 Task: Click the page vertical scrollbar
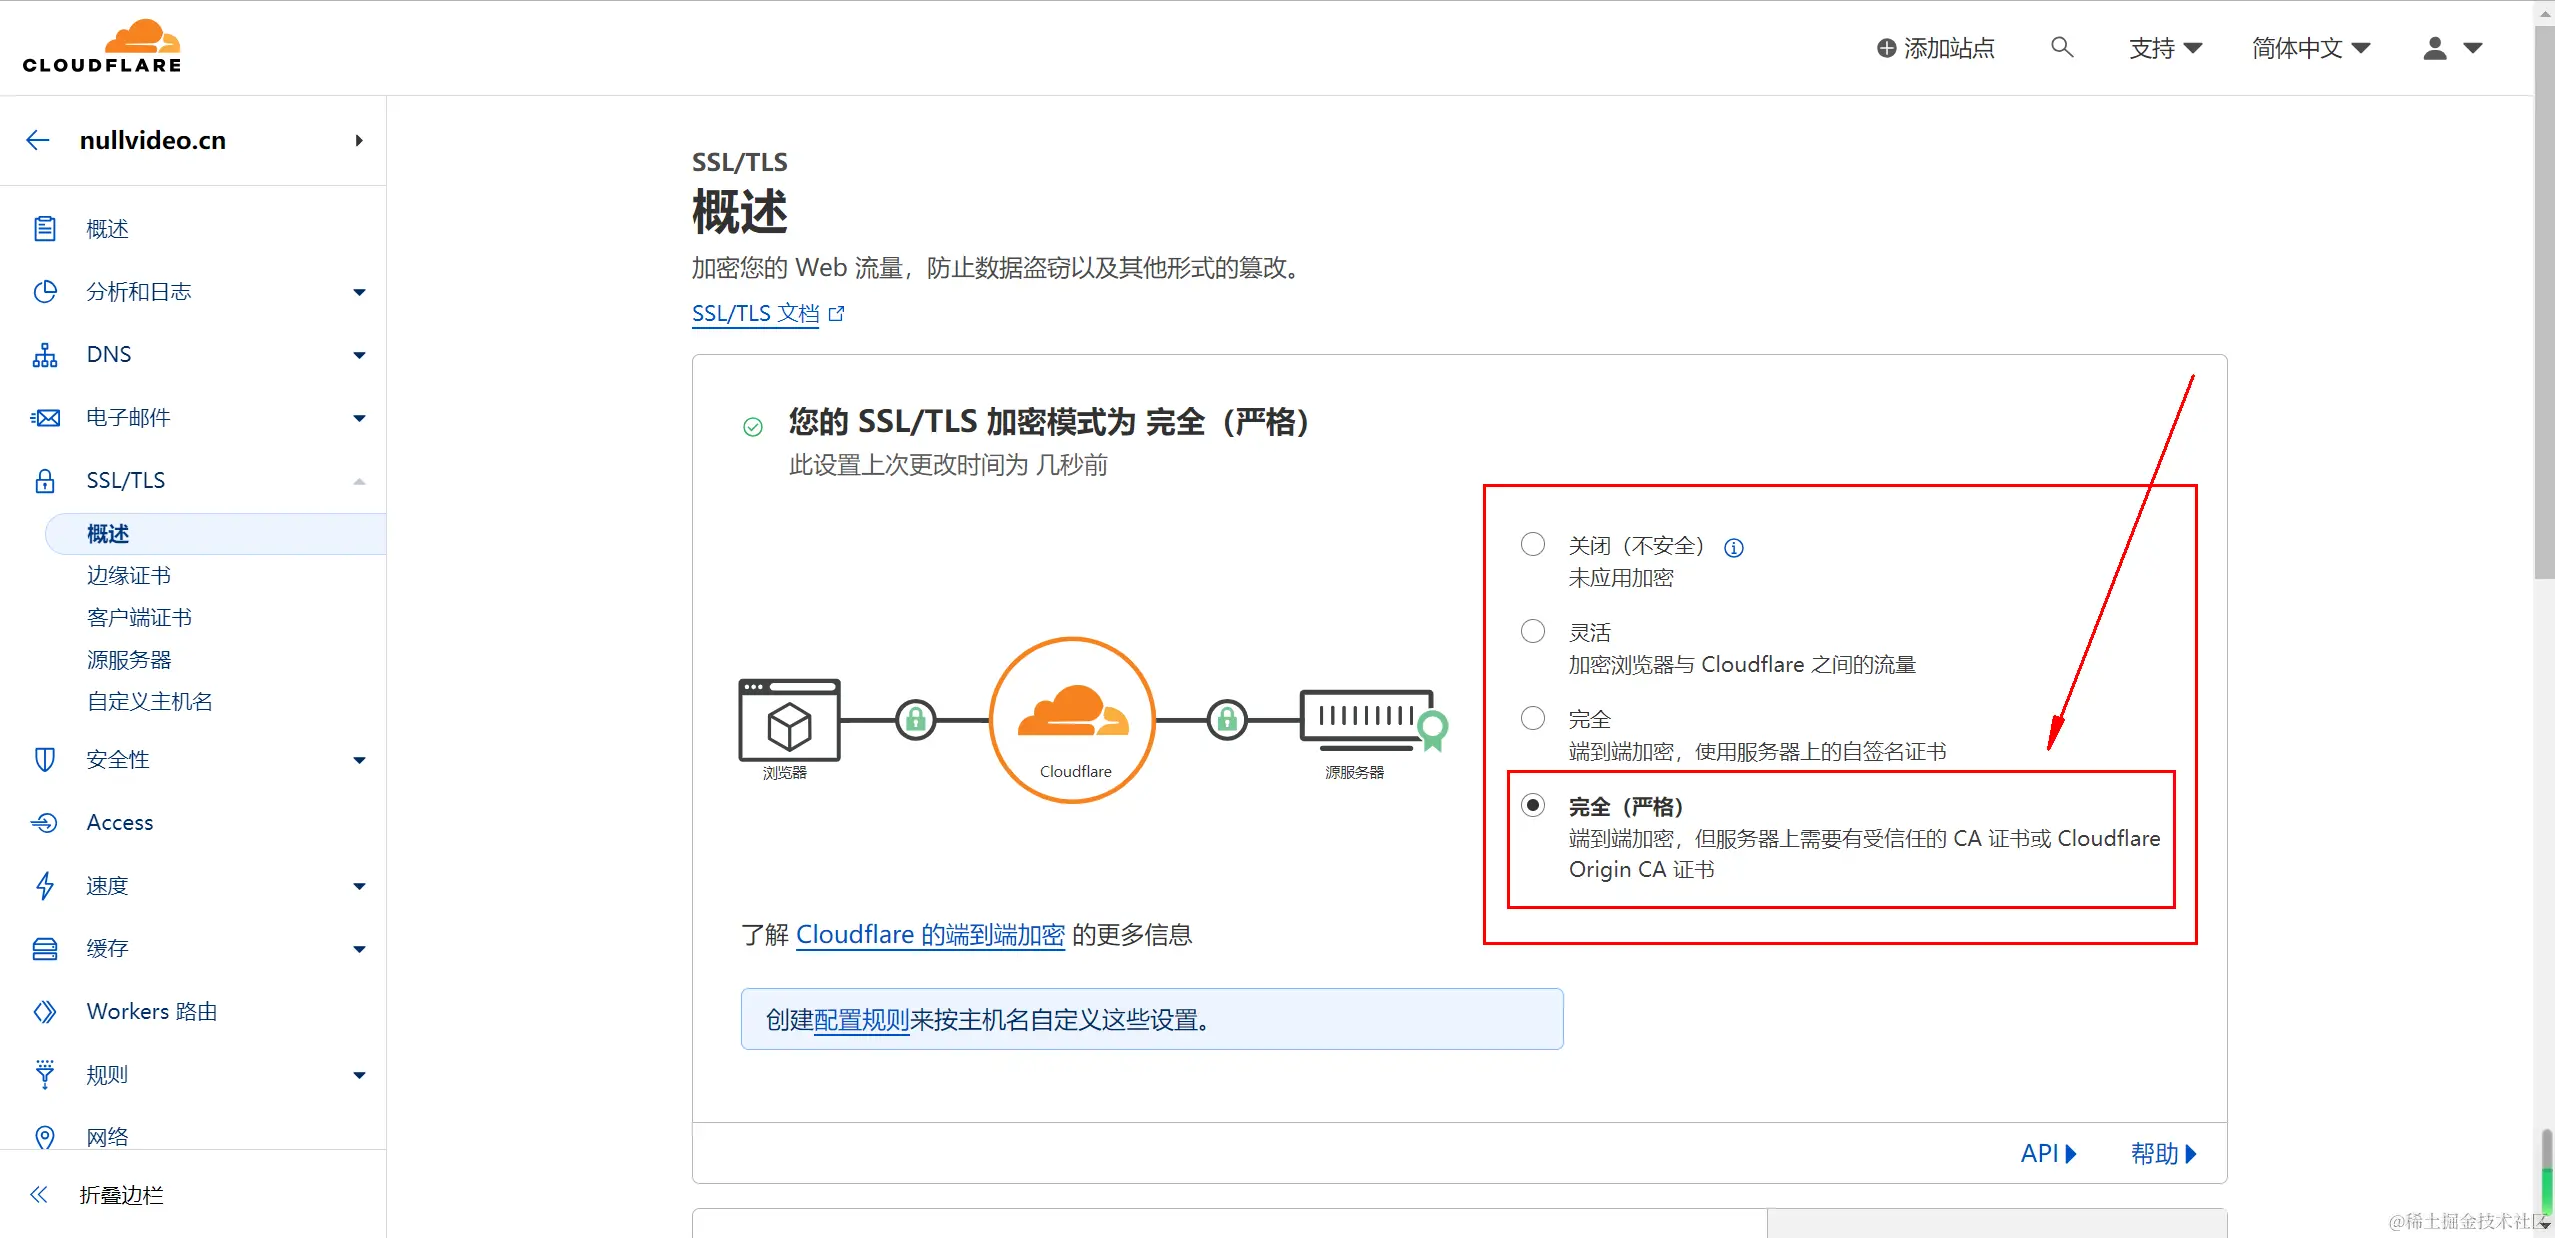coord(2544,300)
